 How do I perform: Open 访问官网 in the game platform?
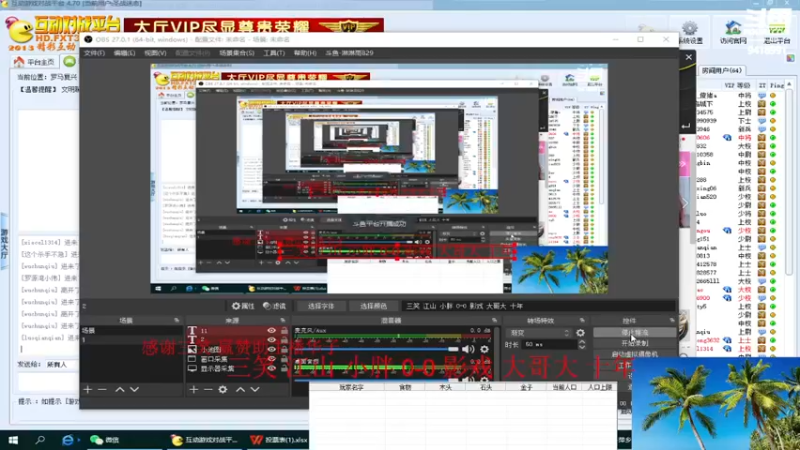[x=733, y=32]
